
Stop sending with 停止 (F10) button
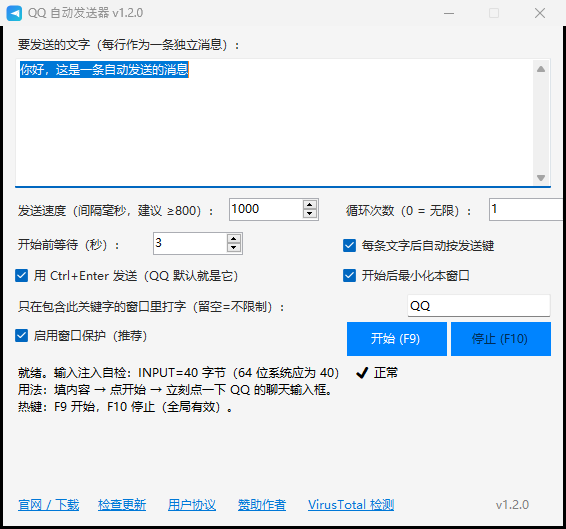tap(501, 339)
